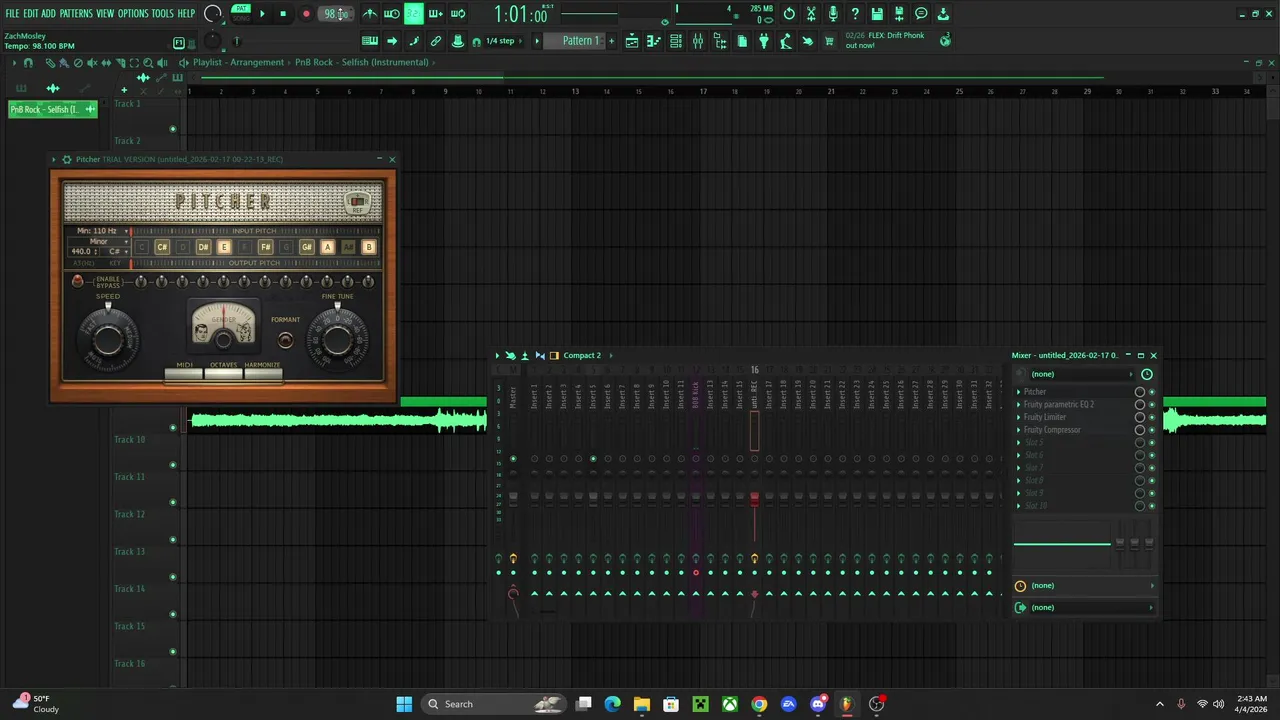Click the export/render icon next to save
The height and width of the screenshot is (720, 1280).
pyautogui.click(x=899, y=14)
